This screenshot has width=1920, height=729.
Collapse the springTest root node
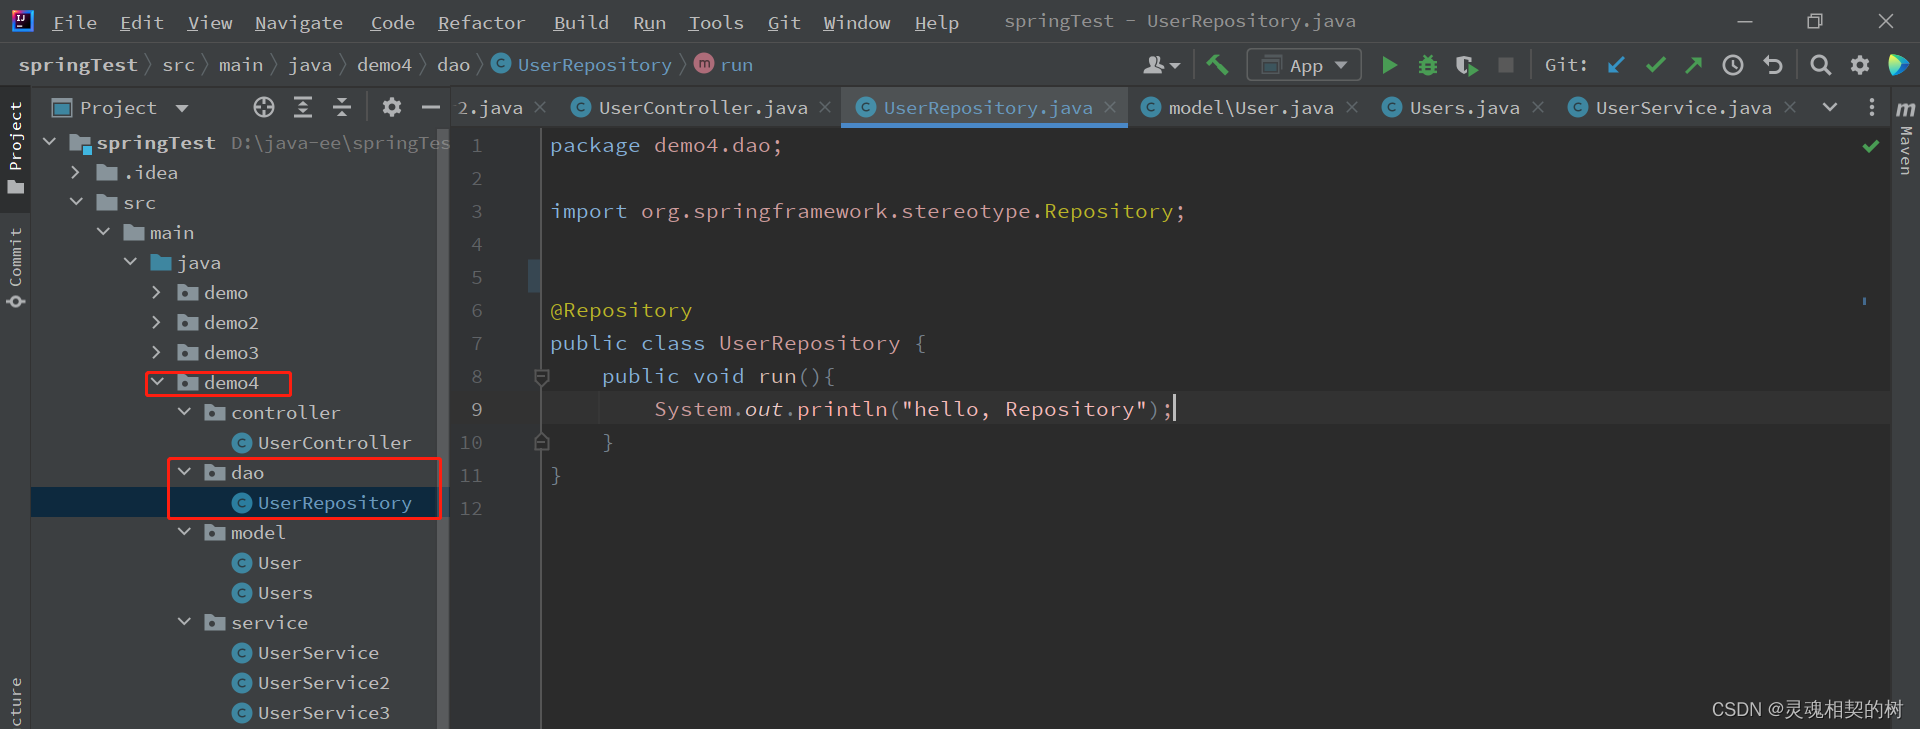coord(50,143)
